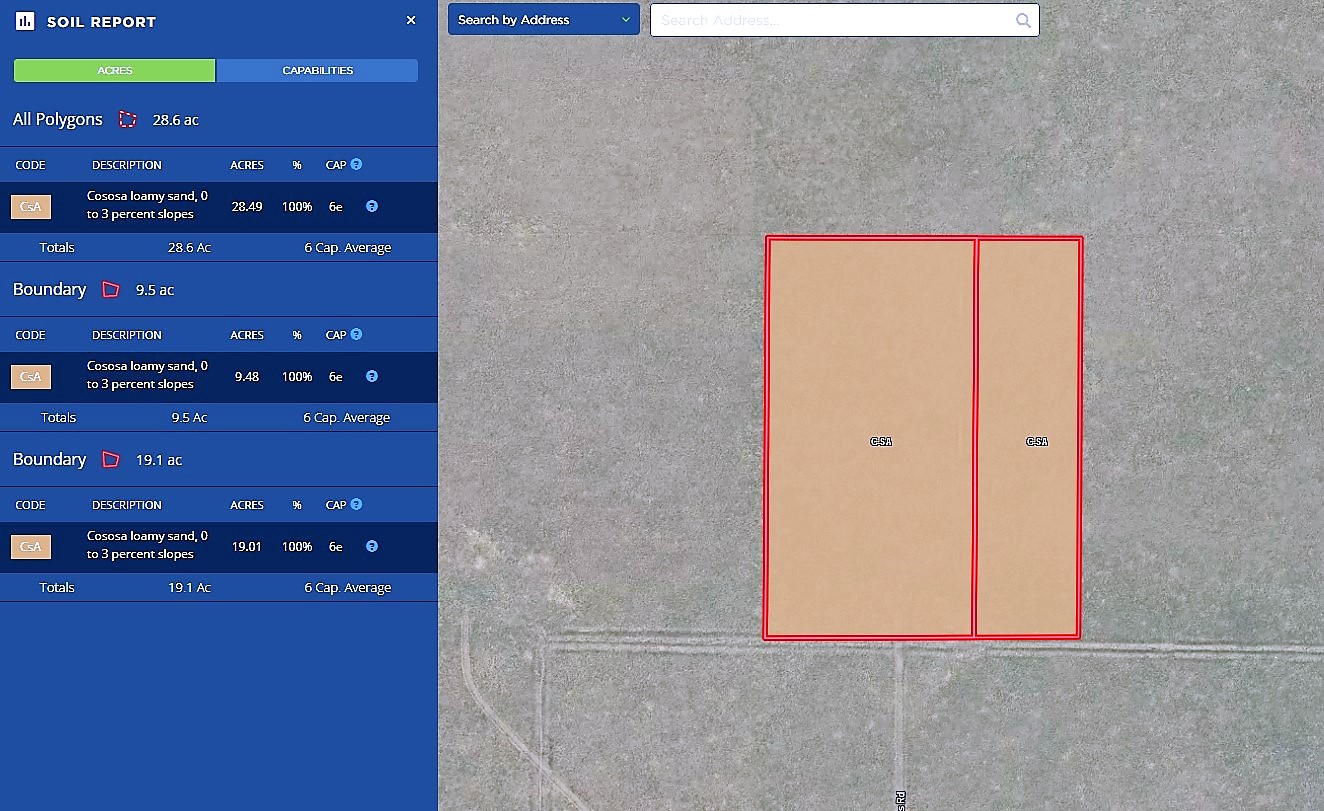Close the Soil Report panel

411,20
